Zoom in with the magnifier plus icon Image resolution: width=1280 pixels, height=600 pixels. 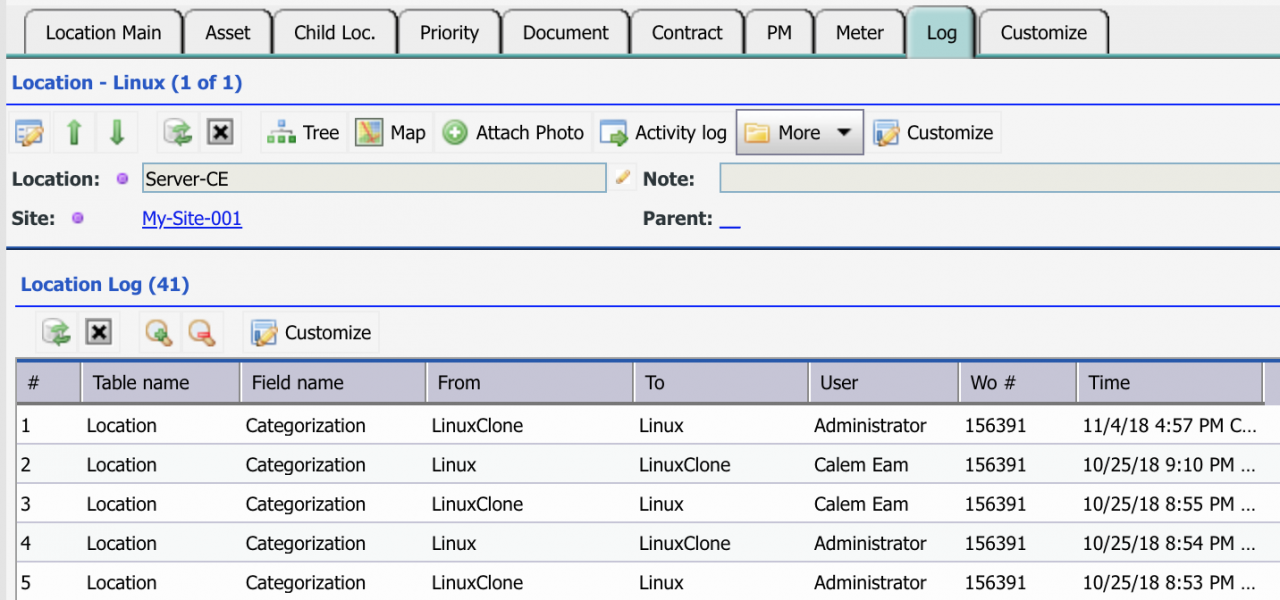click(x=158, y=333)
